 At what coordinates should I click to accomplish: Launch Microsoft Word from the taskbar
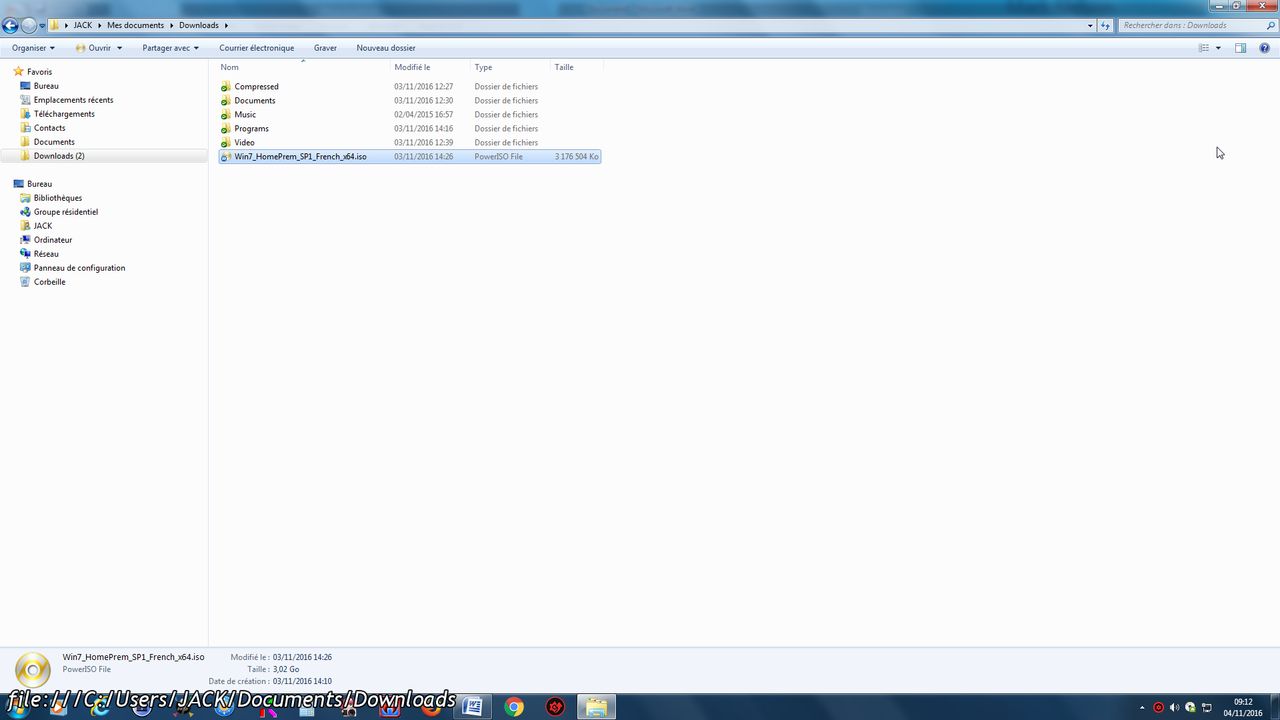[471, 707]
